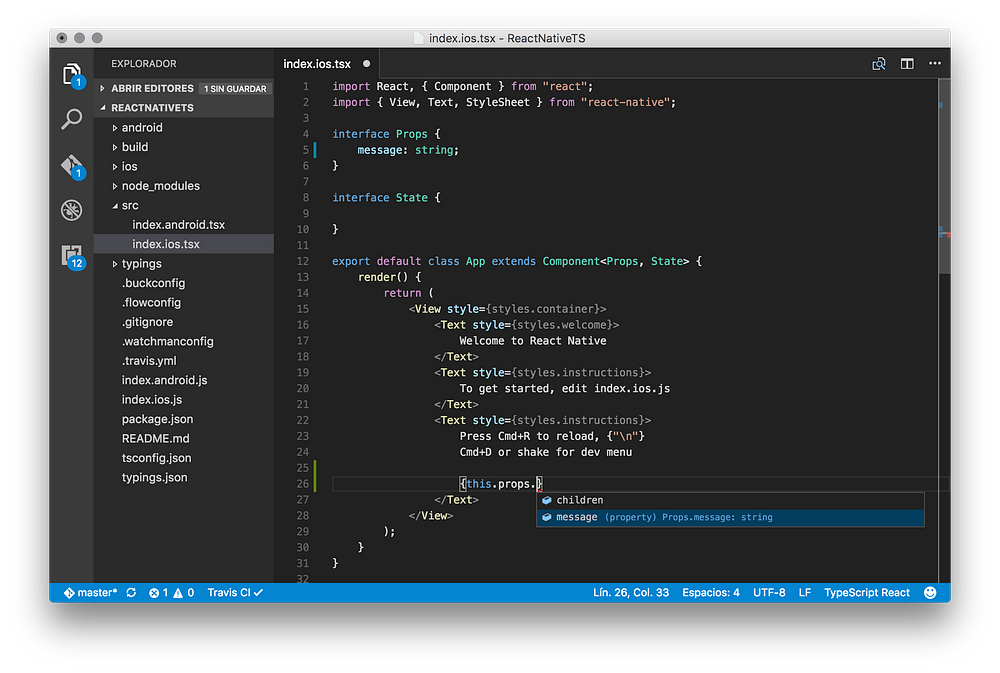1000x673 pixels.
Task: Expand the ABRIR EDITORES section
Action: [x=184, y=89]
